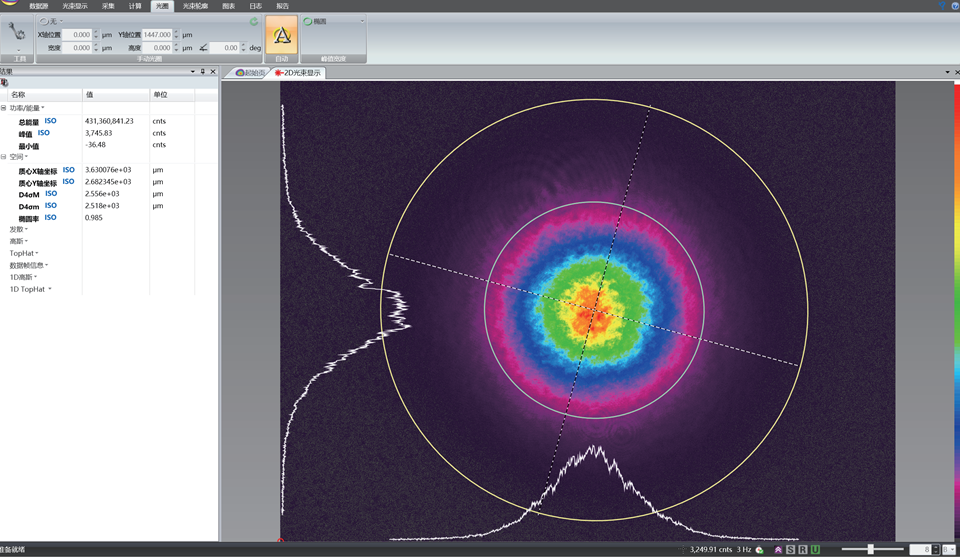Click the 单位 column header
The width and height of the screenshot is (960, 558).
172,95
